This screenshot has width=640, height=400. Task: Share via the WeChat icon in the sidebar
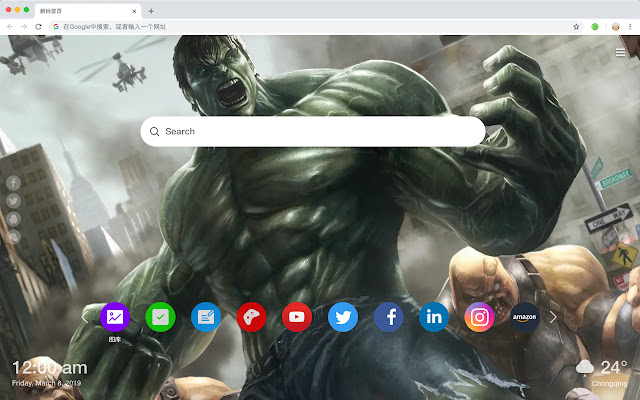[x=13, y=237]
